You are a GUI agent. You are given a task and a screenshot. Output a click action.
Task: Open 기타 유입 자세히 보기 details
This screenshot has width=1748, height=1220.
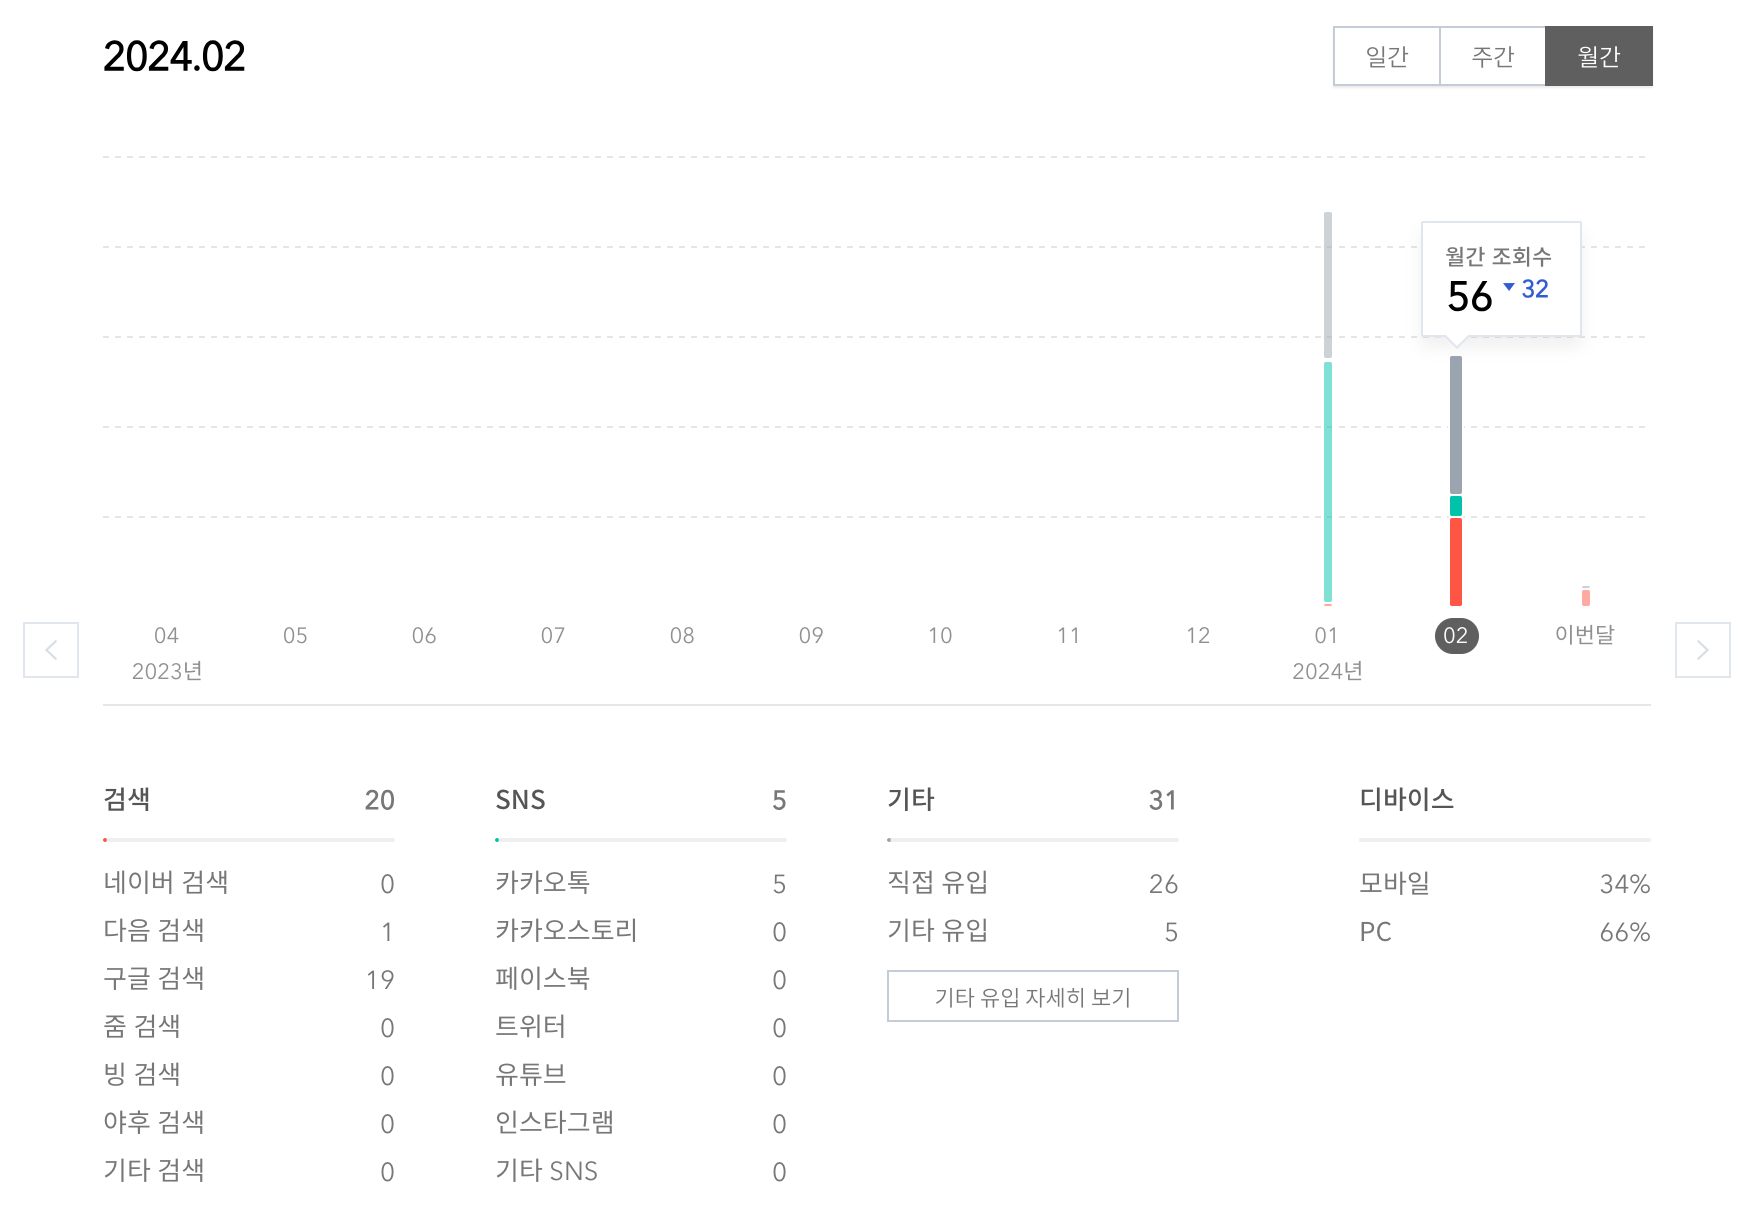tap(1032, 996)
